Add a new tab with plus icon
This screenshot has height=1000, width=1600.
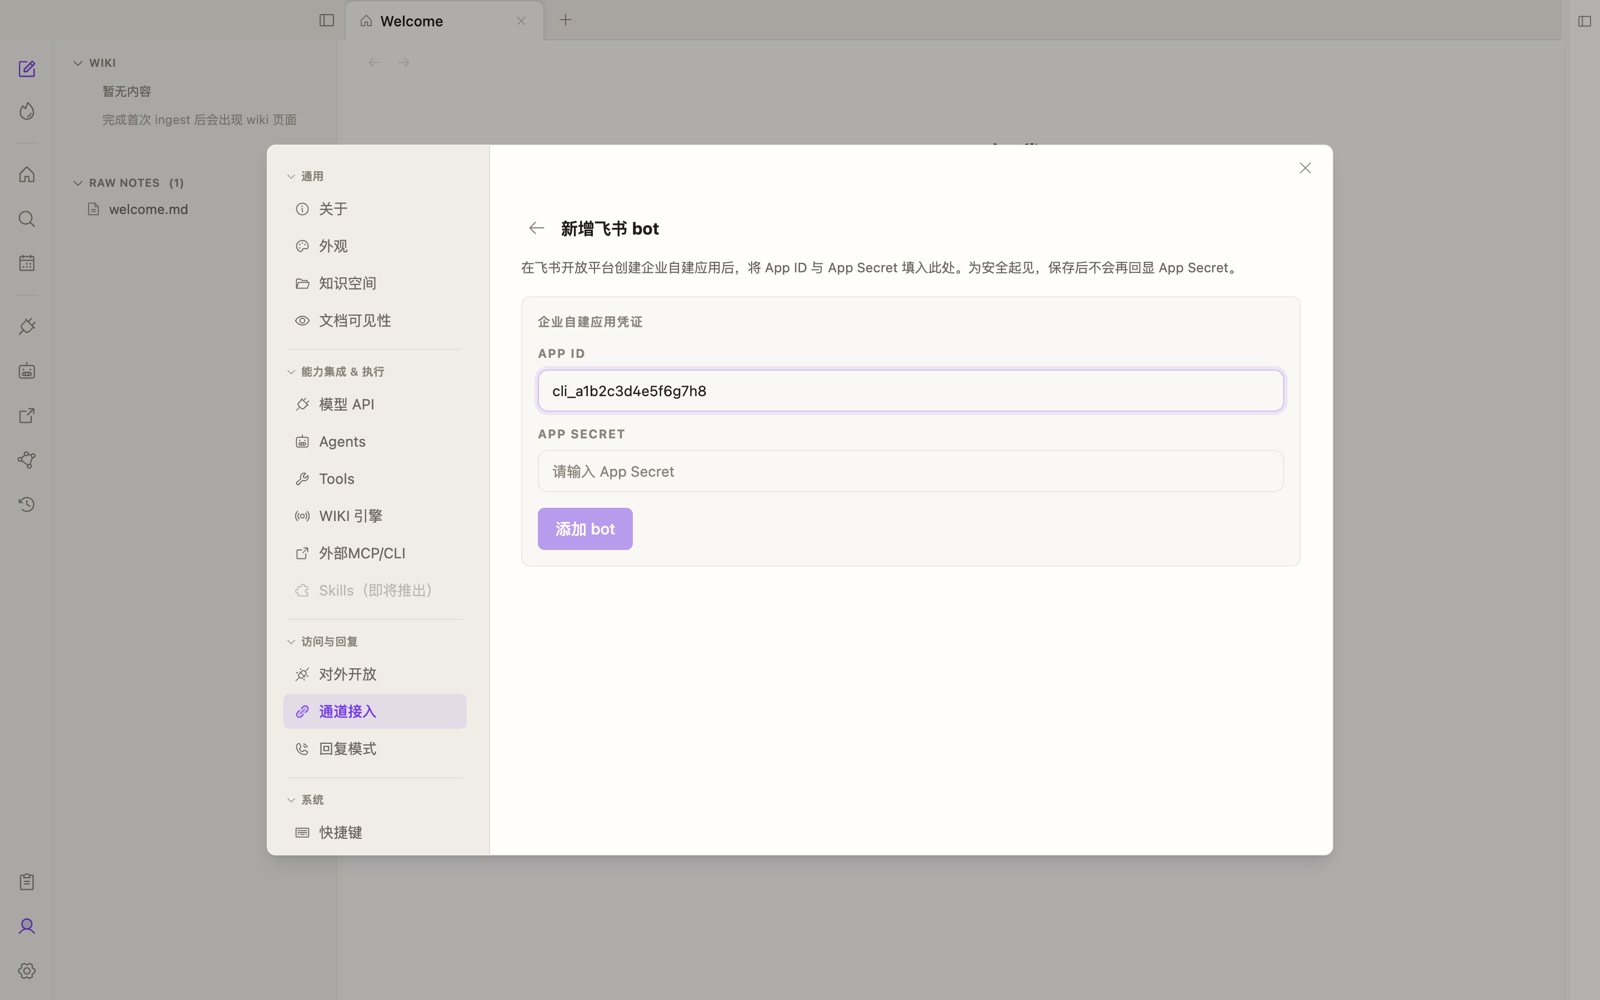click(x=566, y=20)
